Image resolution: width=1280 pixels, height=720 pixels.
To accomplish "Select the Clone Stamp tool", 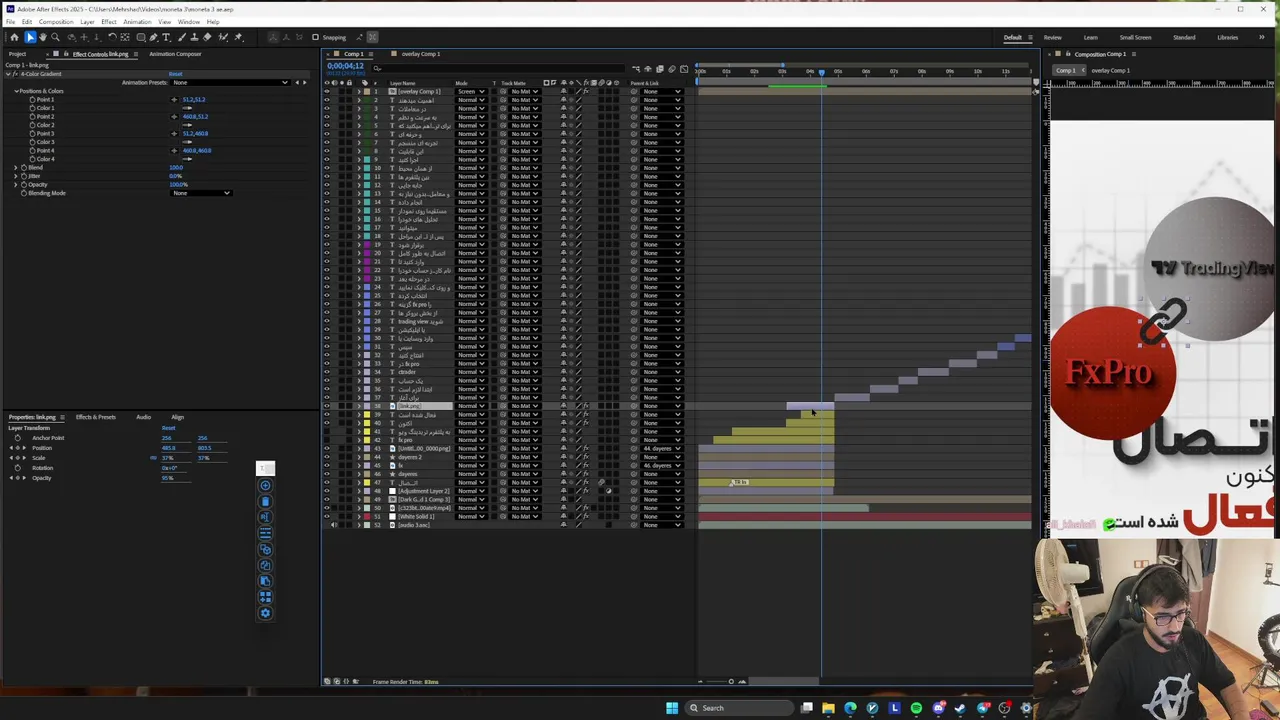I will pos(195,37).
